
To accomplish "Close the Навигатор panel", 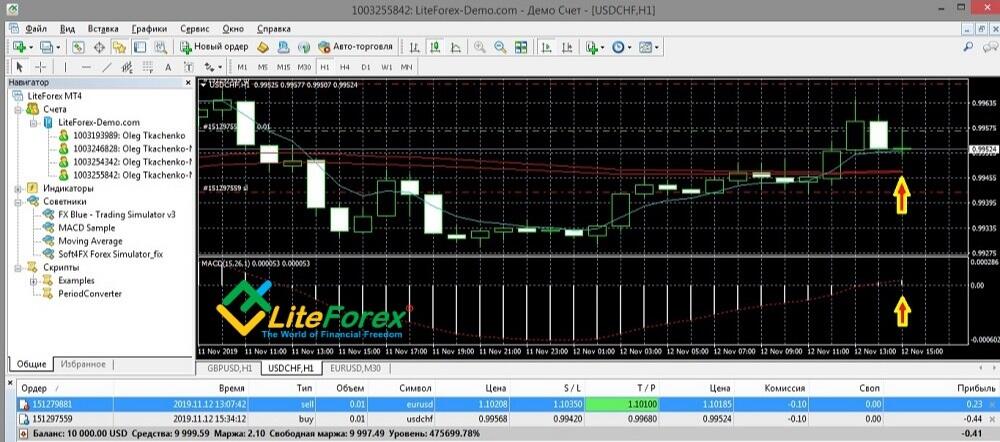I will [x=188, y=82].
